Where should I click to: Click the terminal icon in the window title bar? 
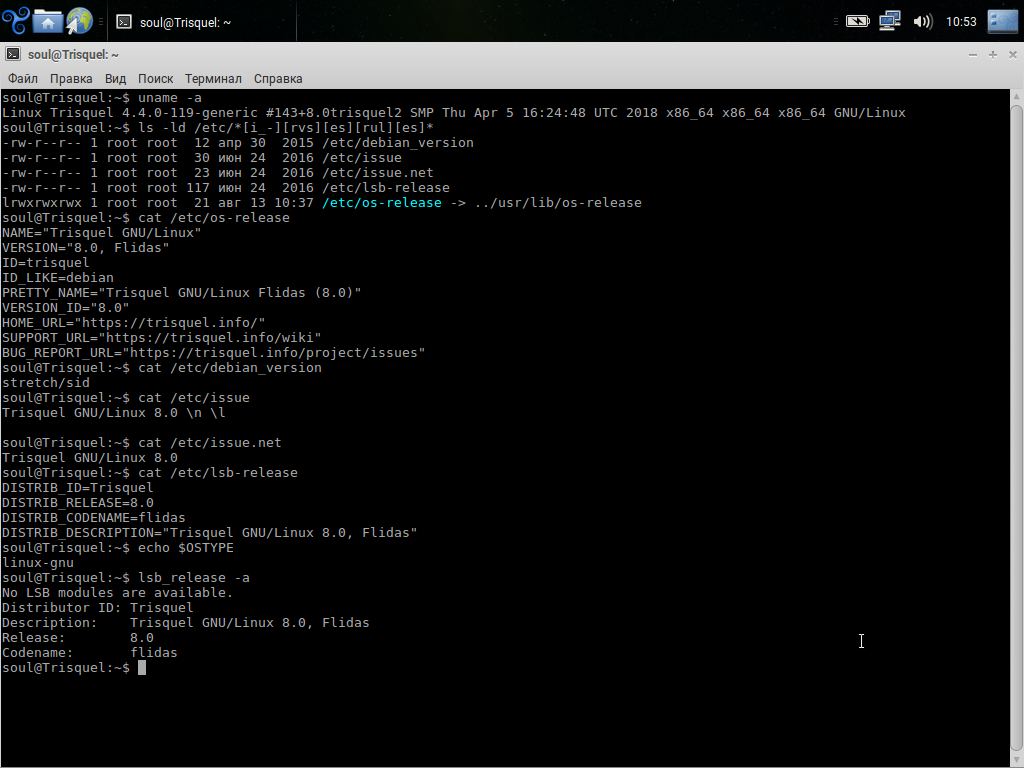tap(13, 54)
